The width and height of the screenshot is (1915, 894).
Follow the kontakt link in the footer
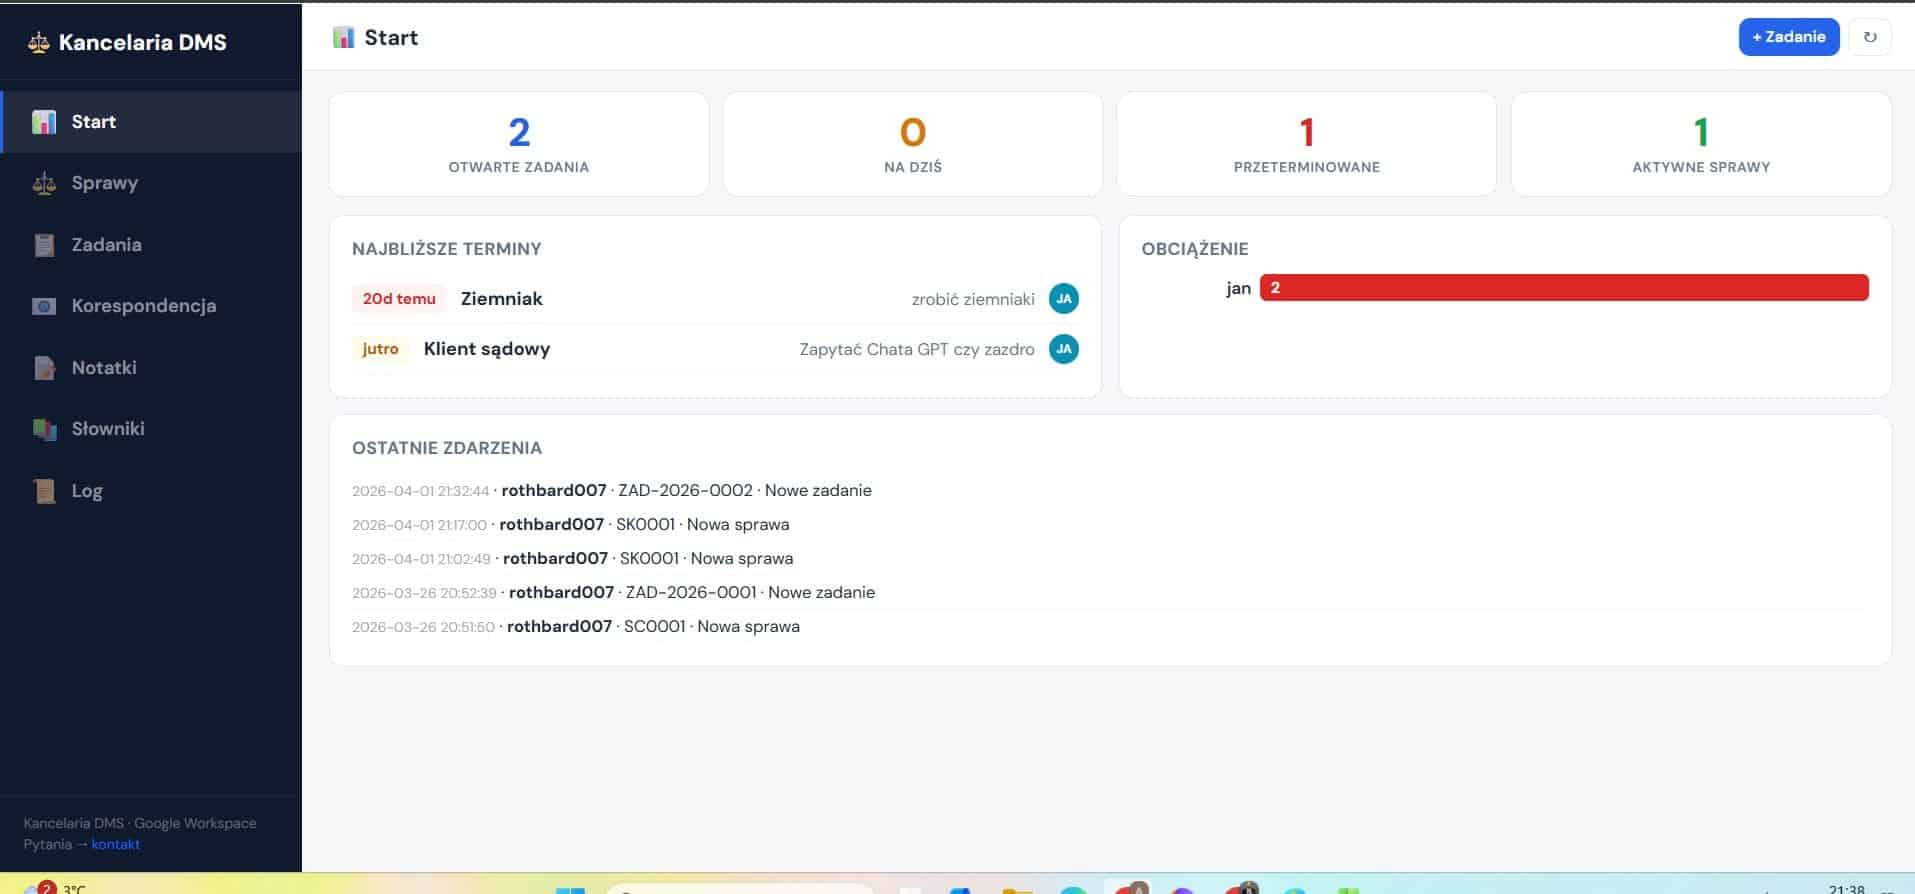[115, 844]
